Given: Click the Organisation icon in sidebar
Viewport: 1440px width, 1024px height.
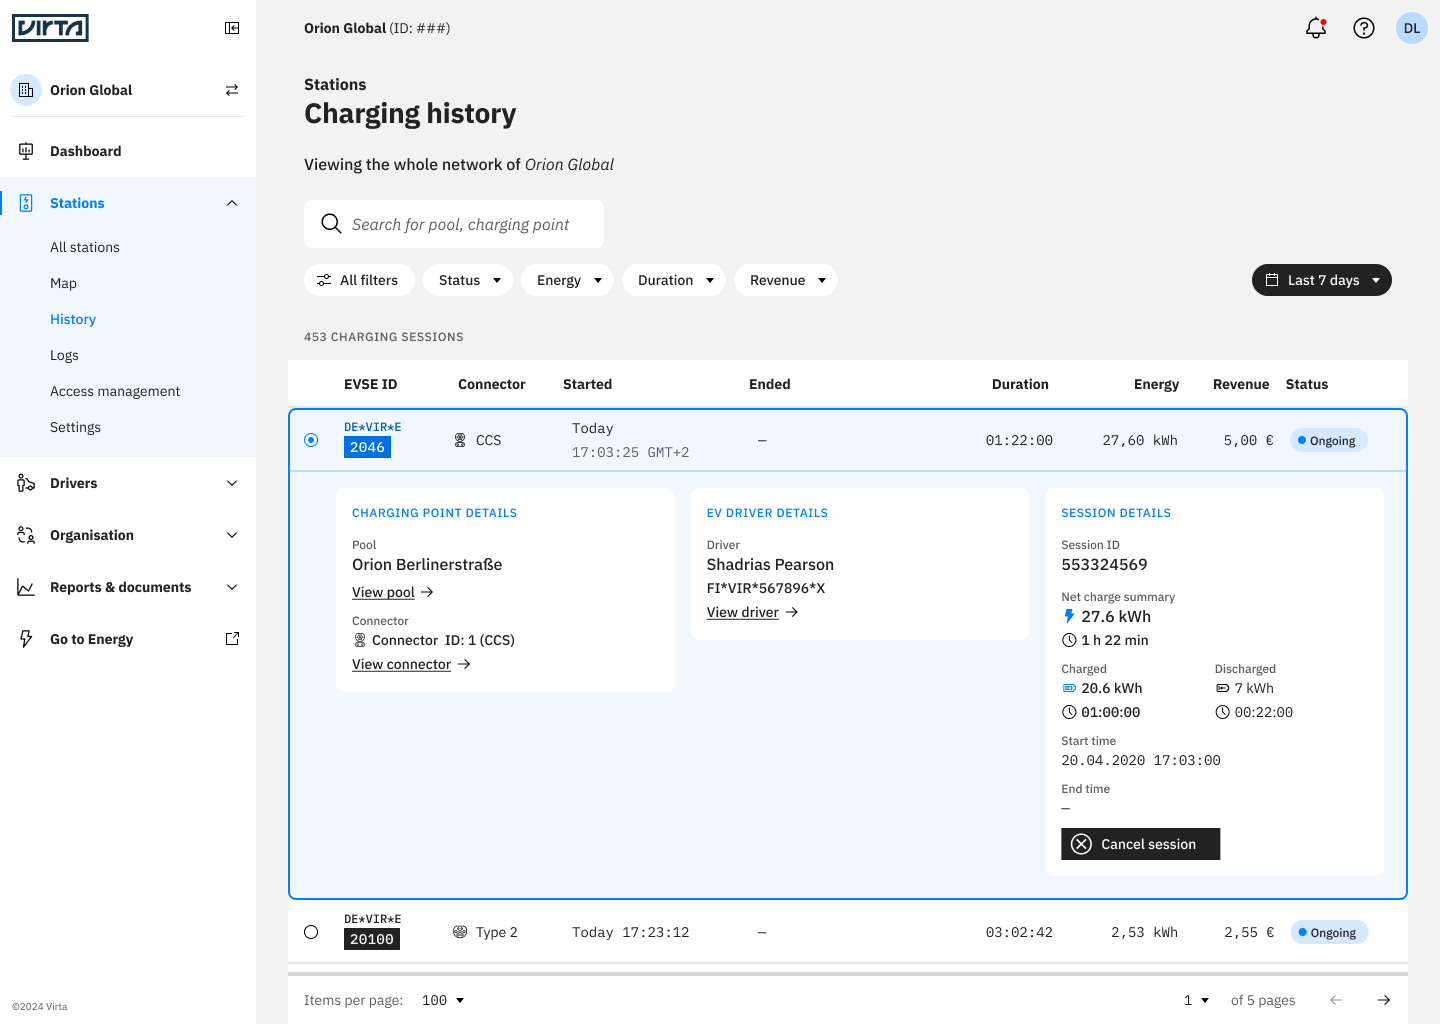Looking at the screenshot, I should 26,535.
